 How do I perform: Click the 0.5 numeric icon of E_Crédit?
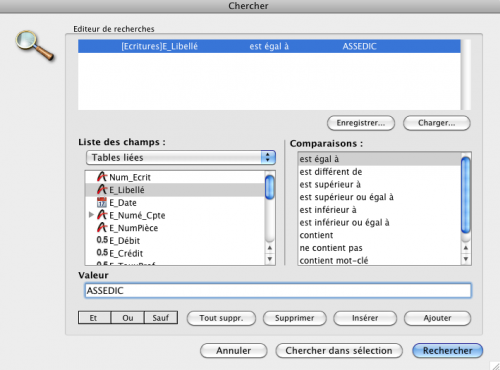coord(102,253)
